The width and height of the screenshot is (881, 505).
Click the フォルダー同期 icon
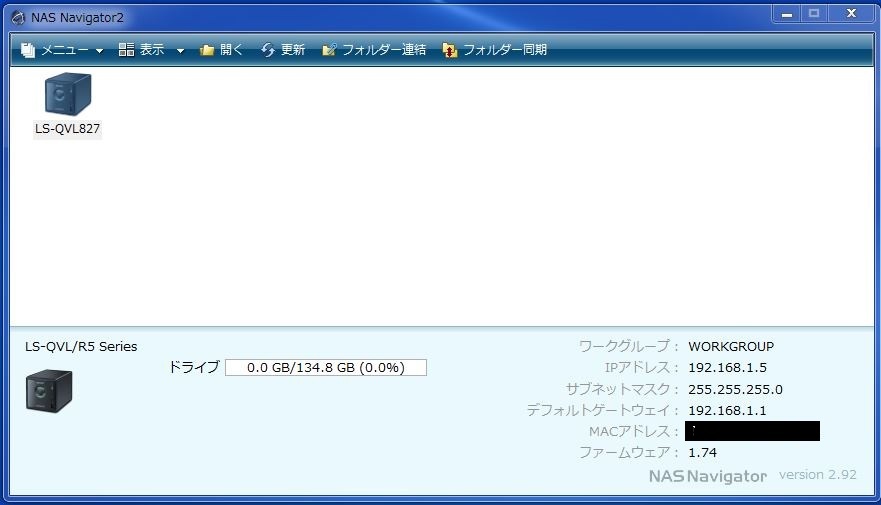click(449, 50)
